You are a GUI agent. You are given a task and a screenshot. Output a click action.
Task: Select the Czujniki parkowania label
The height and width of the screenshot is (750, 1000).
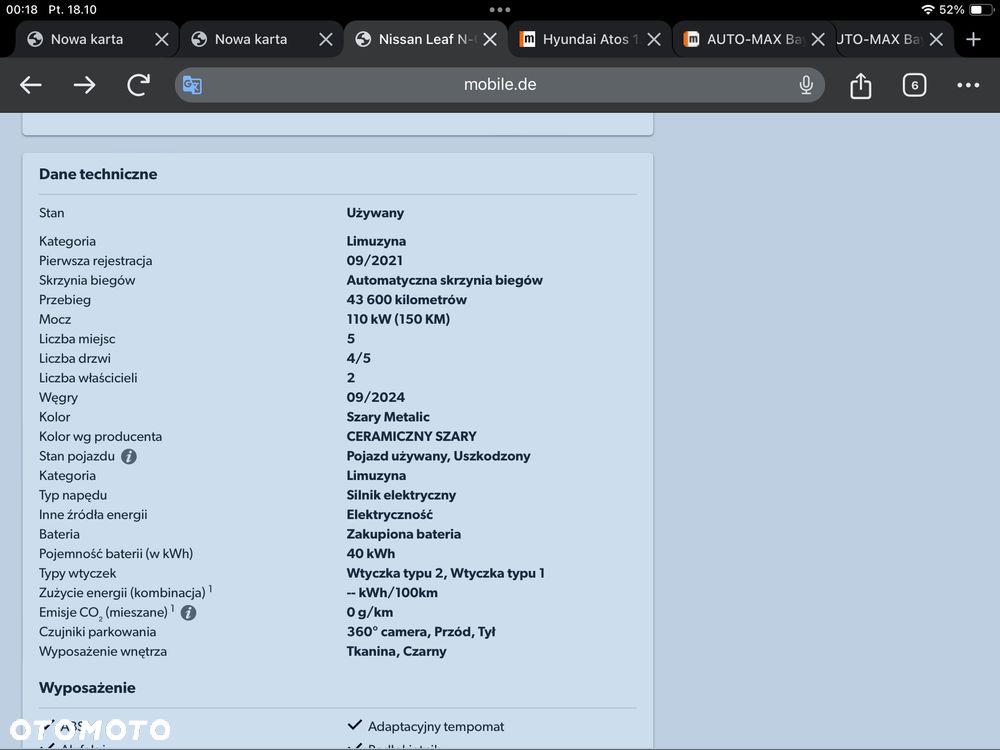[x=98, y=632]
